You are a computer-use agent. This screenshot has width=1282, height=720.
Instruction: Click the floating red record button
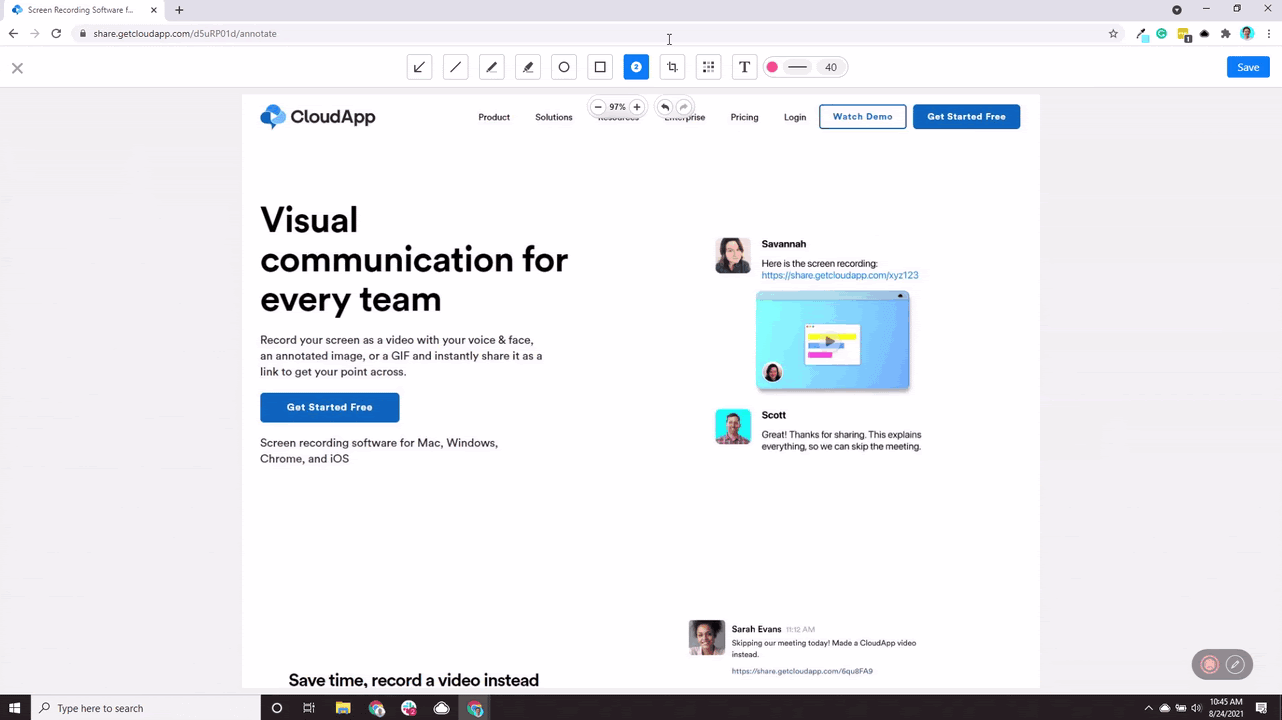point(1209,664)
